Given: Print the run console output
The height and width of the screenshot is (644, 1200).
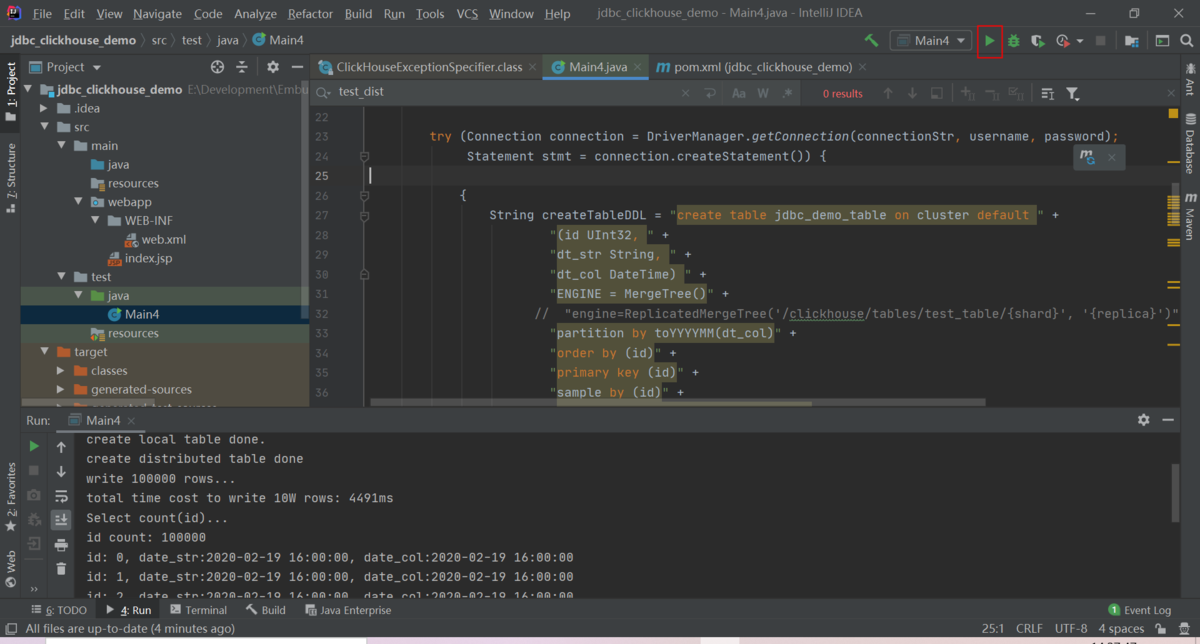Looking at the screenshot, I should [61, 545].
